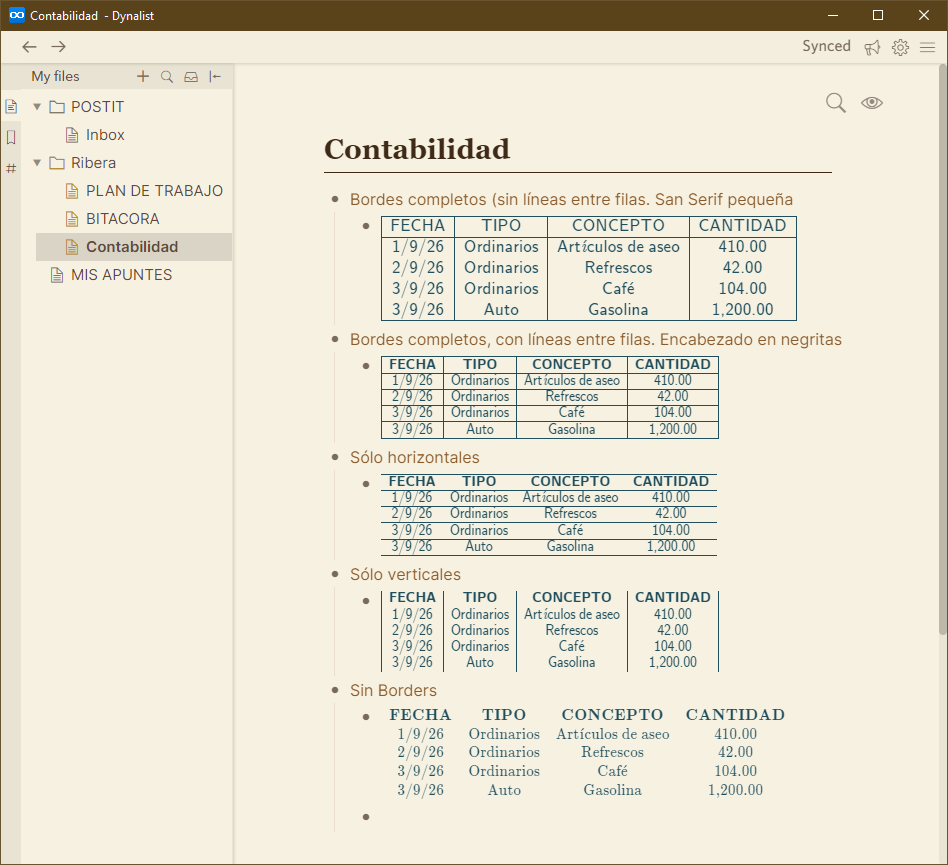This screenshot has width=948, height=865.
Task: Open the announcements megaphone icon
Action: [872, 47]
